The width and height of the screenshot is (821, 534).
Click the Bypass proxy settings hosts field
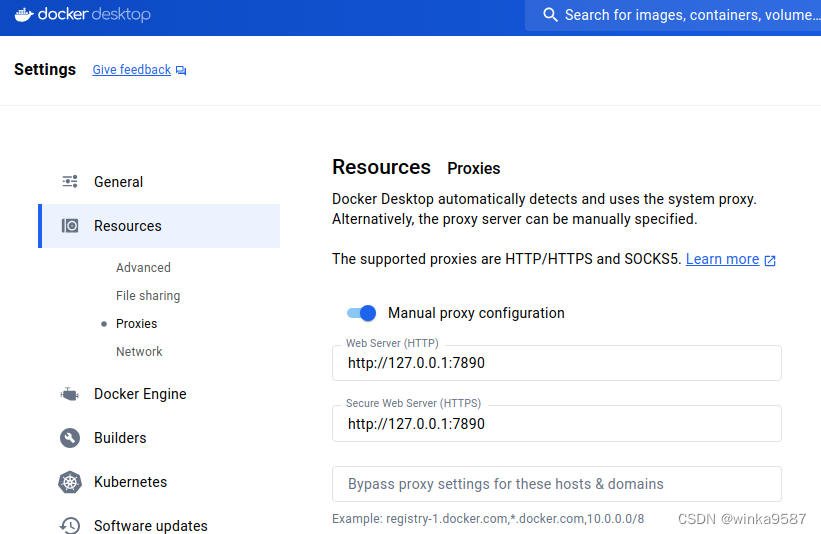[x=557, y=484]
